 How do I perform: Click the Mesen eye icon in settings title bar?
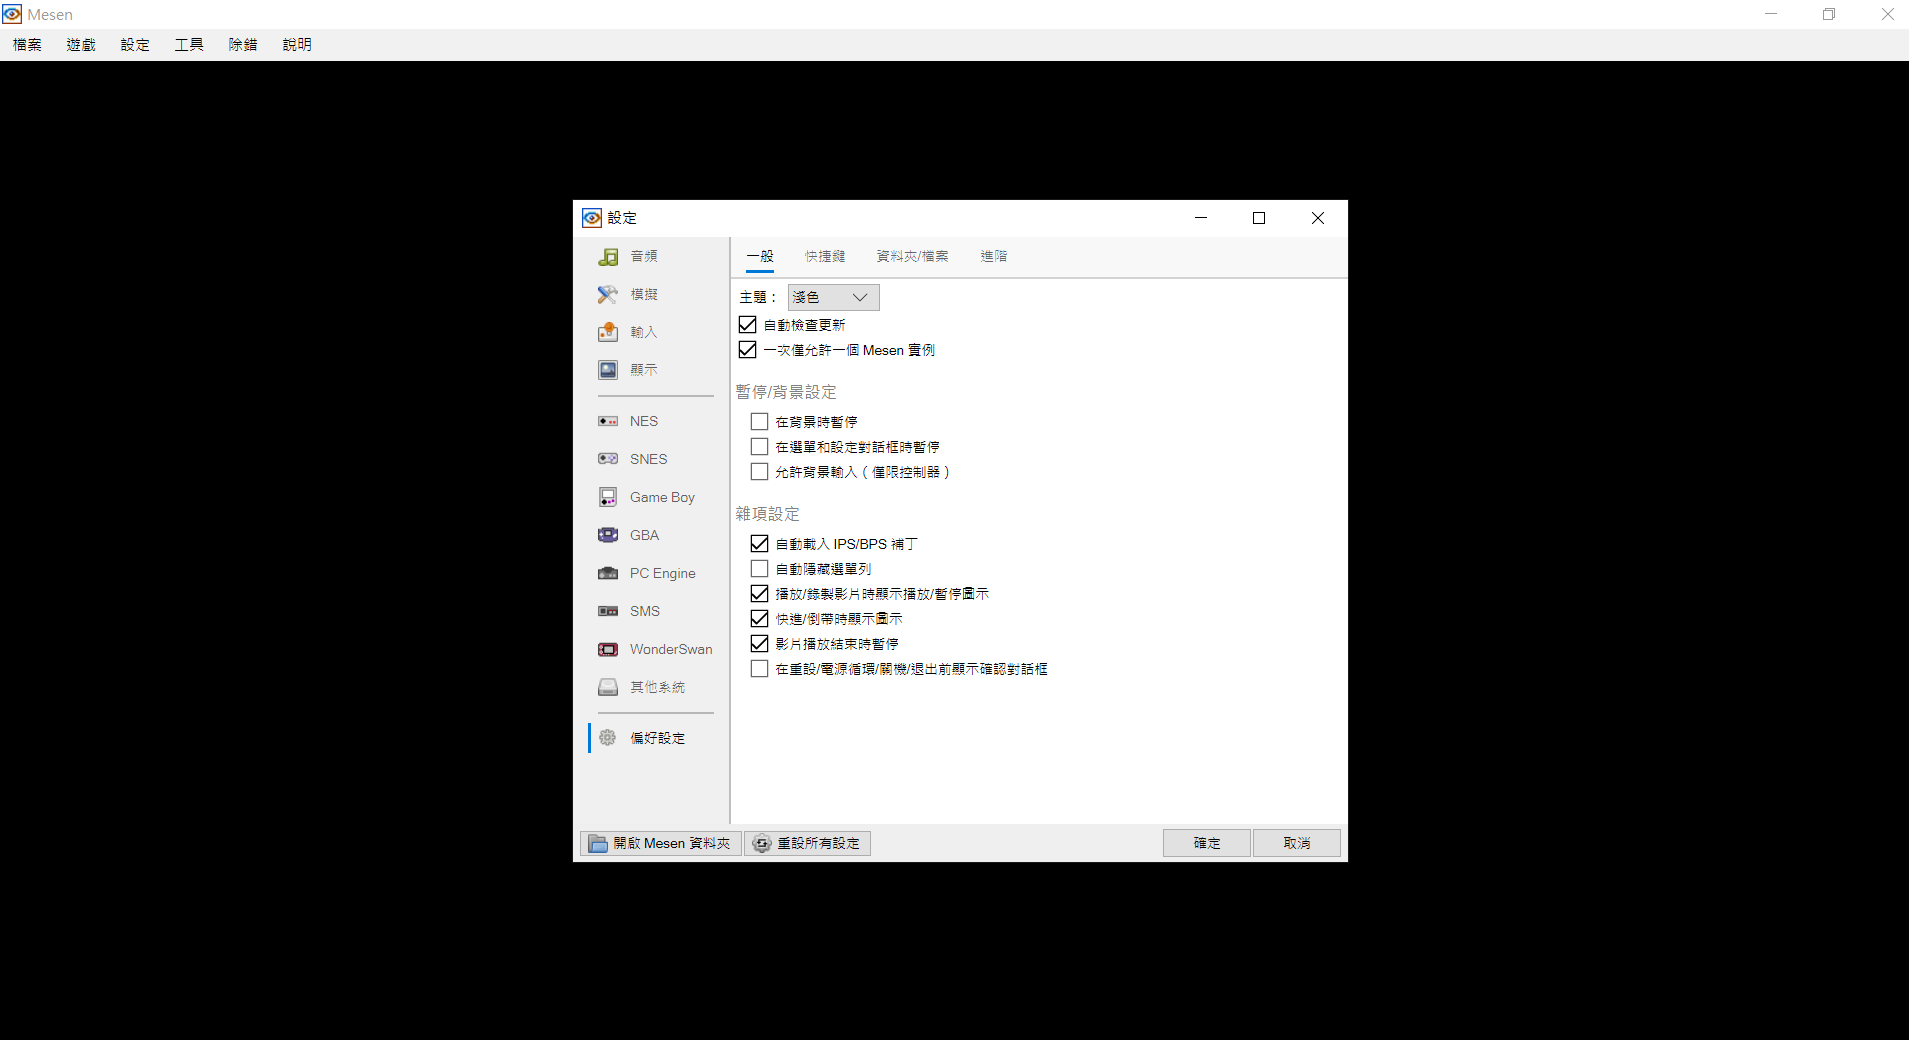[592, 218]
